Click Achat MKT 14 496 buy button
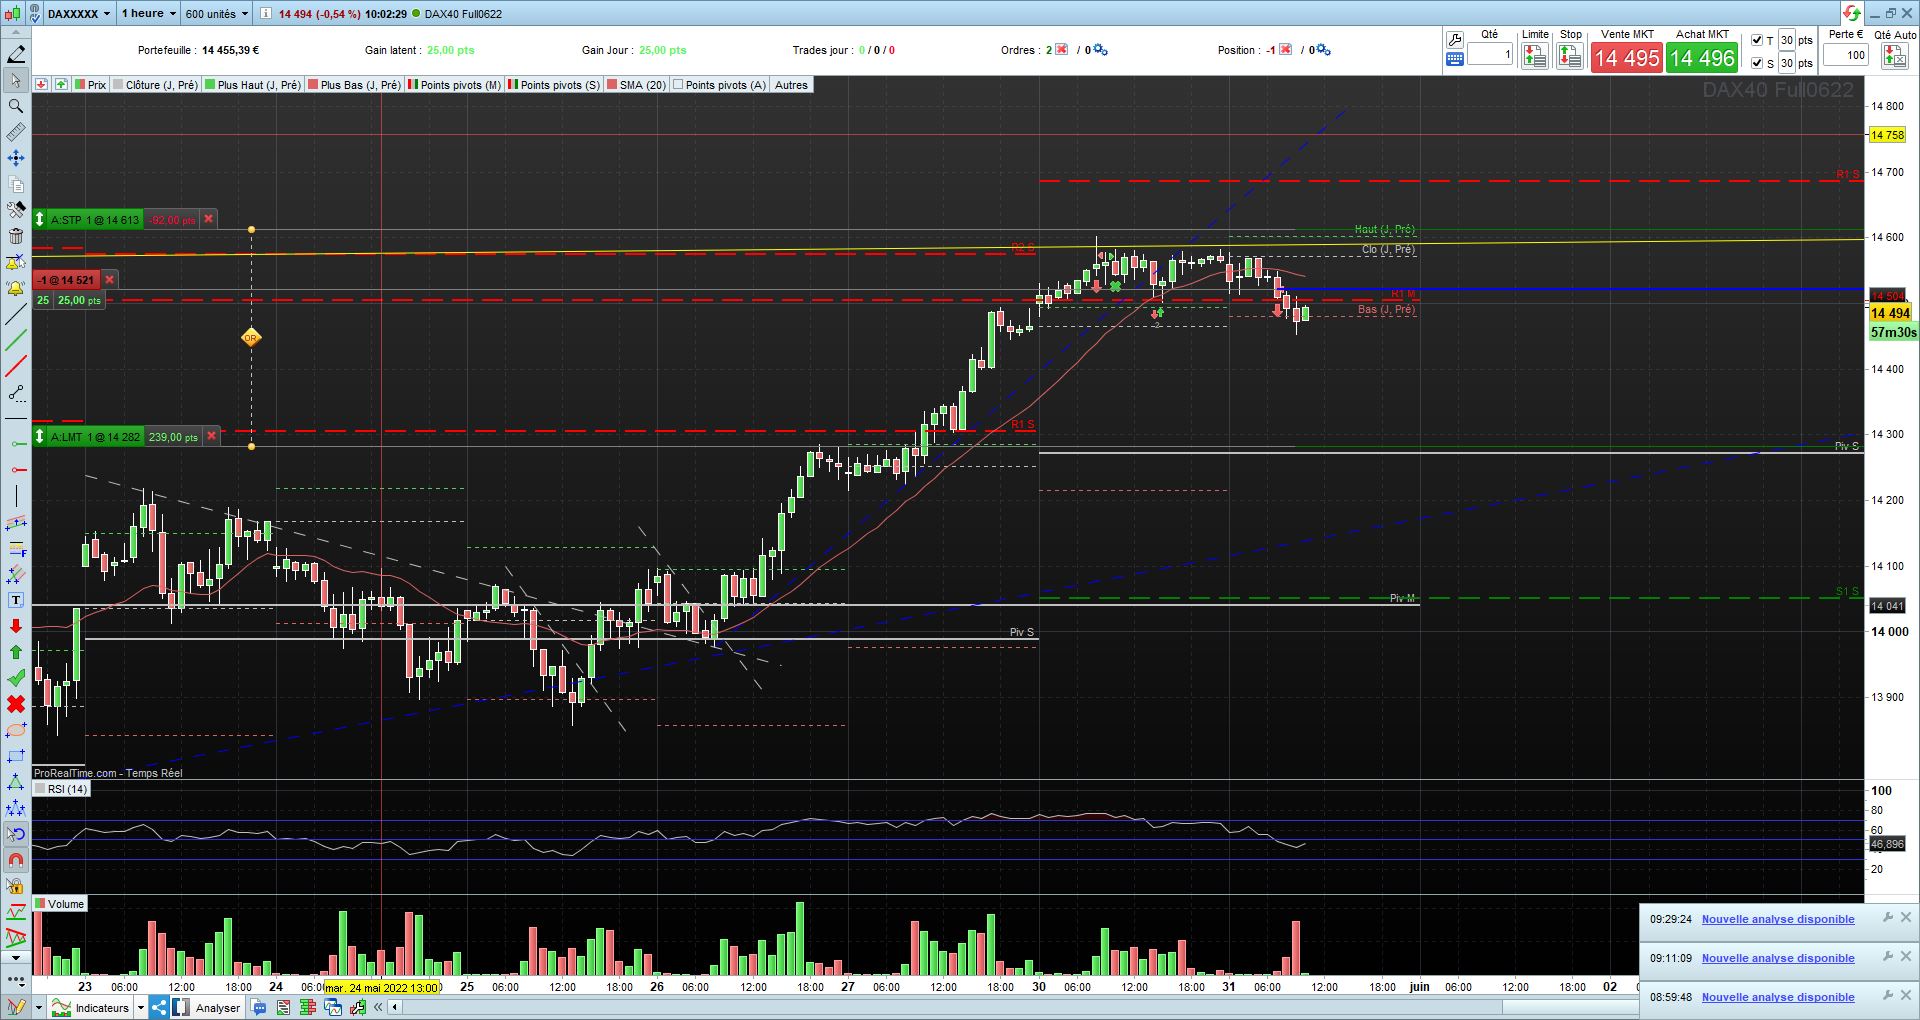The height and width of the screenshot is (1020, 1920). pos(1702,58)
